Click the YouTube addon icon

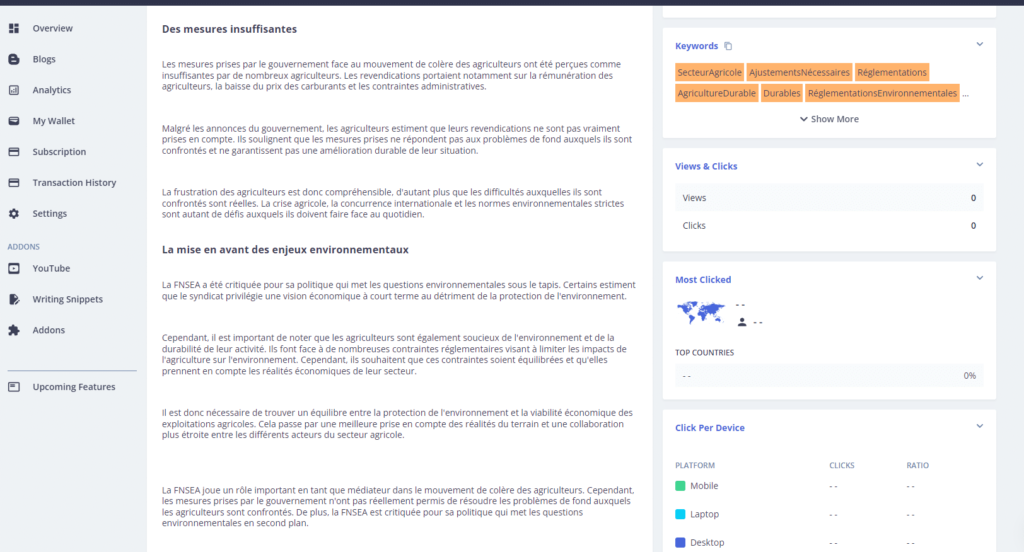tap(14, 268)
